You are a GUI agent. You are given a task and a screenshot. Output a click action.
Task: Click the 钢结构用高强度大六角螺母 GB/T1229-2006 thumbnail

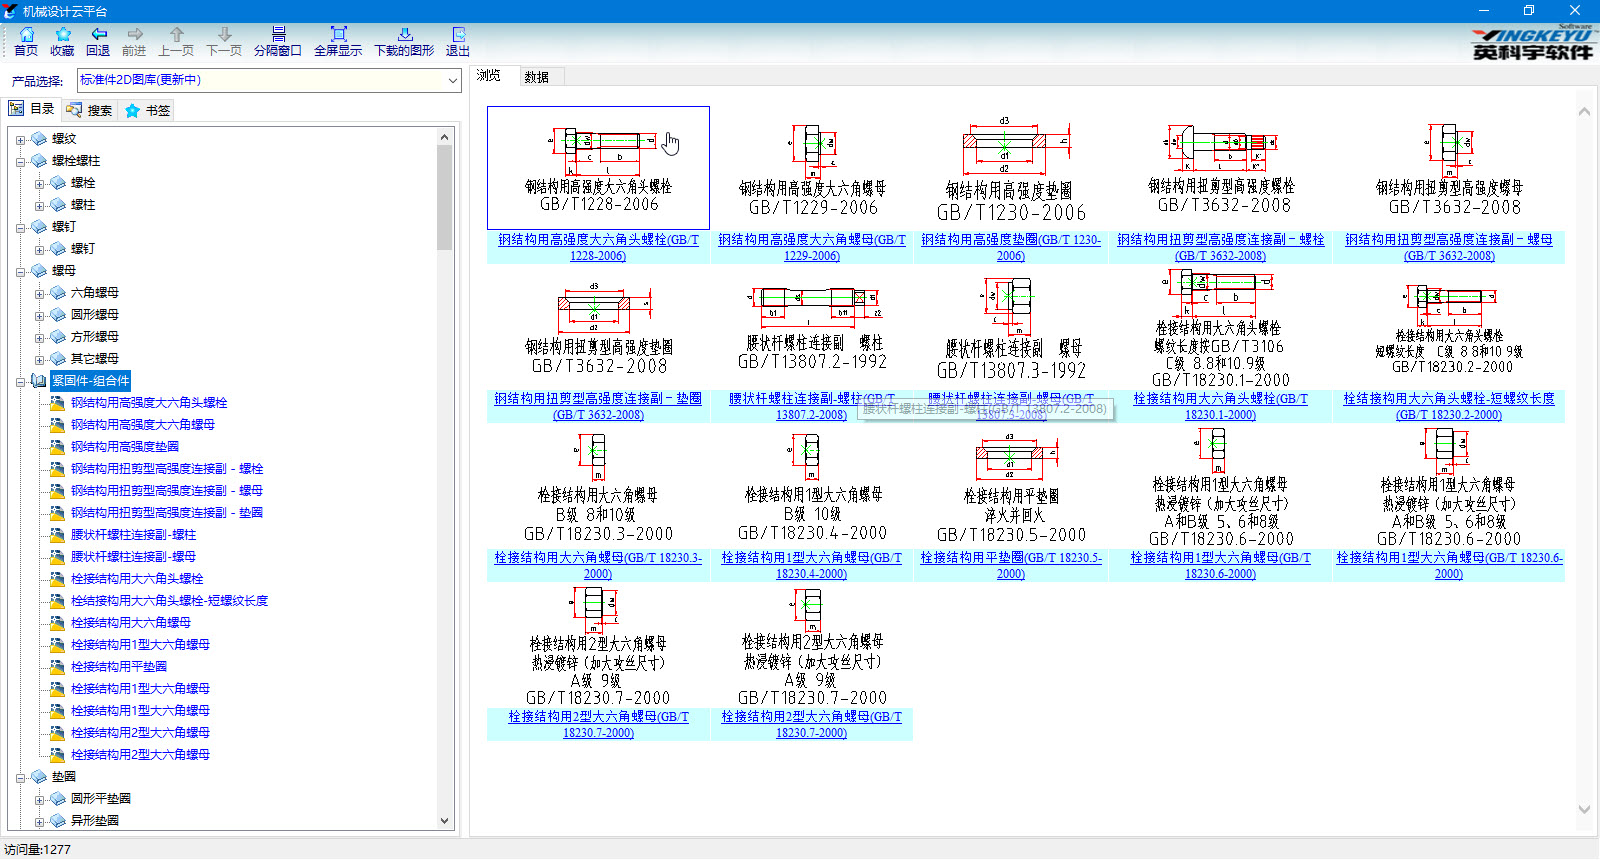point(812,170)
